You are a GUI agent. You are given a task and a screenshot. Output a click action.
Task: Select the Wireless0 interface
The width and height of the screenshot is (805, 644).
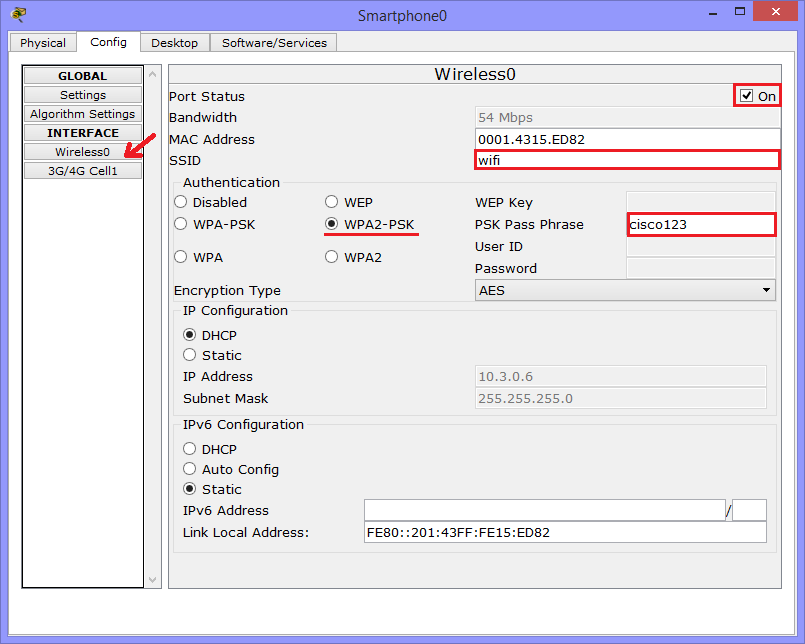point(82,151)
